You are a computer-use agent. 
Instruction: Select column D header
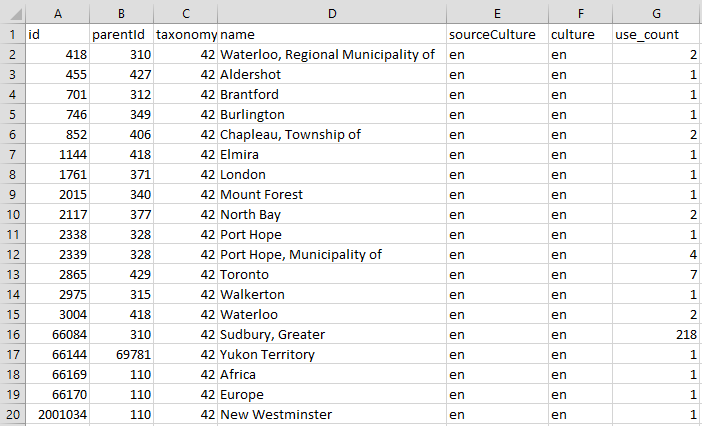(x=331, y=13)
